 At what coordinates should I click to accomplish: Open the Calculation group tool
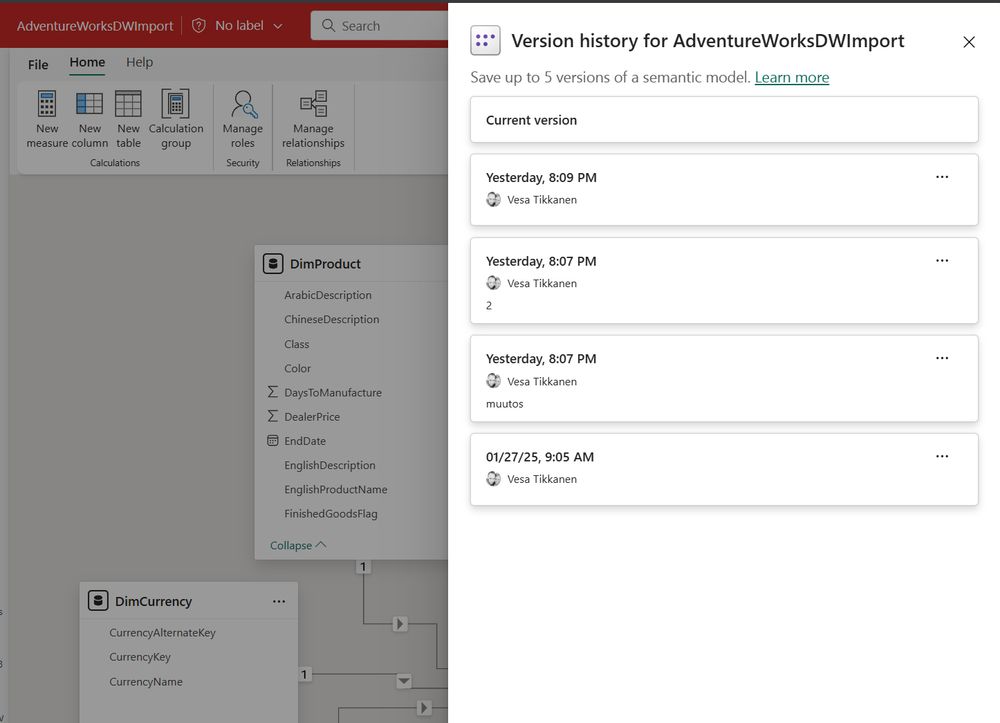point(175,119)
